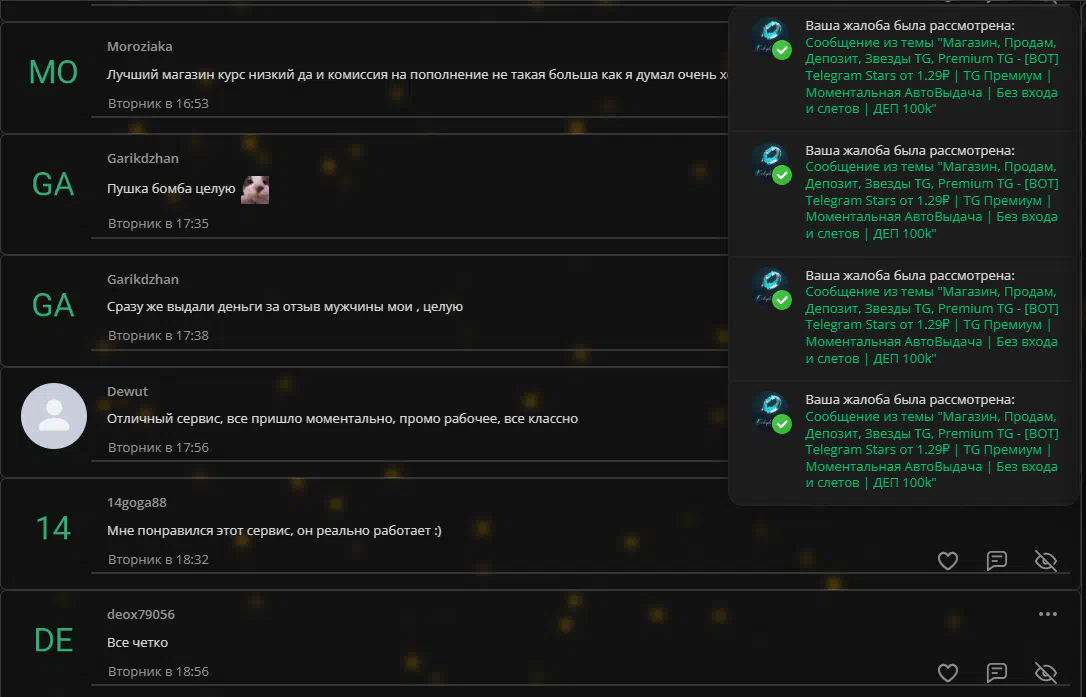The height and width of the screenshot is (697, 1086).
Task: Open Garikdzhan's profile from "Пушка бомба" comment
Action: 143,159
